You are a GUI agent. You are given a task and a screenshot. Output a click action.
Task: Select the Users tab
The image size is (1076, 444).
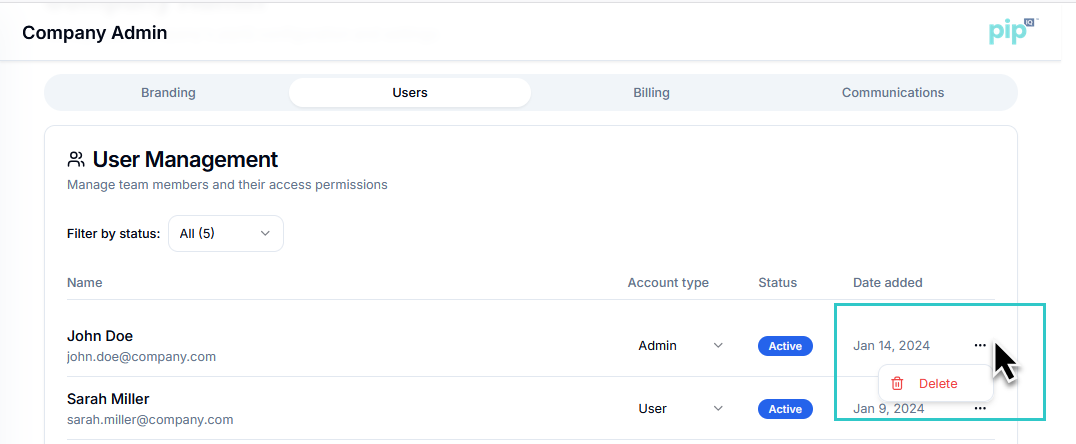(410, 93)
